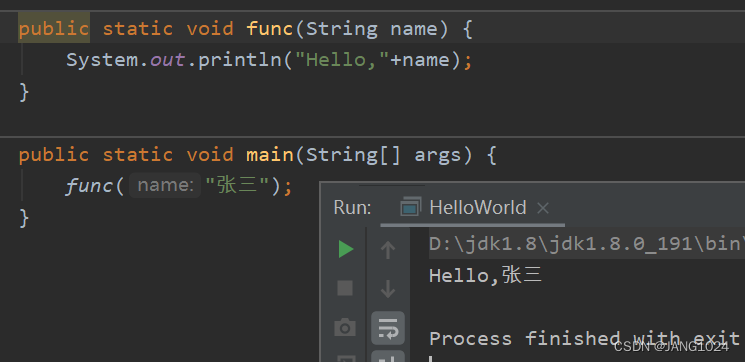This screenshot has height=362, width=745.
Task: Click the 'name:' parameter hint in func call
Action: pos(165,185)
